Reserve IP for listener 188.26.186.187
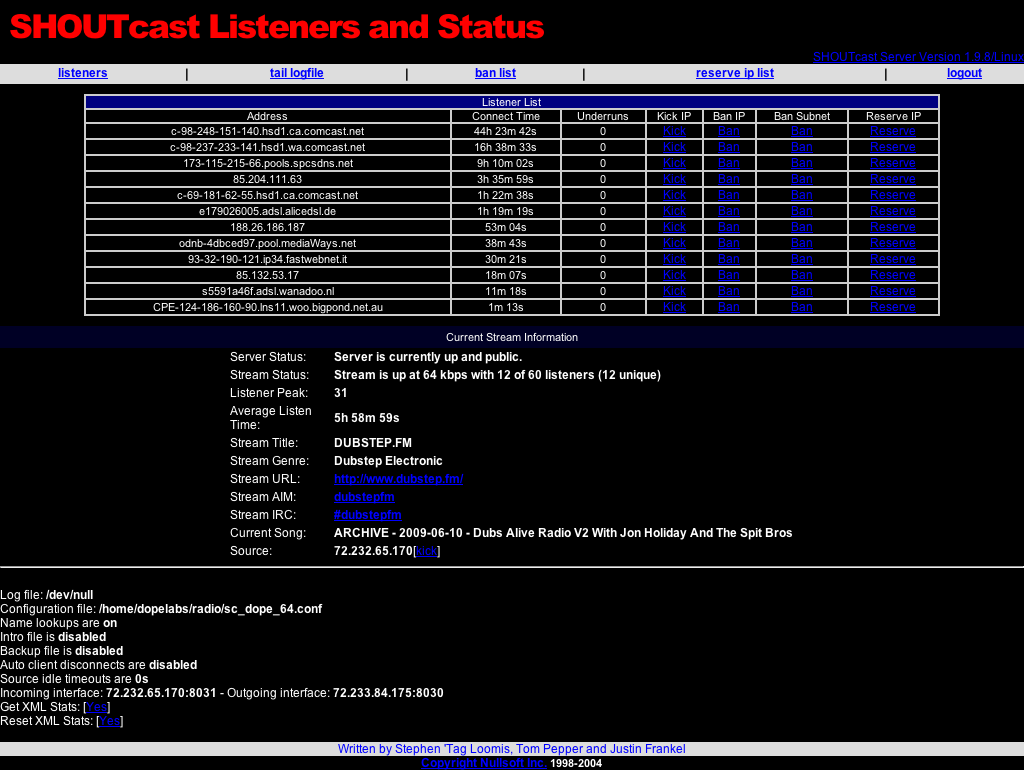This screenshot has width=1024, height=770. point(893,227)
